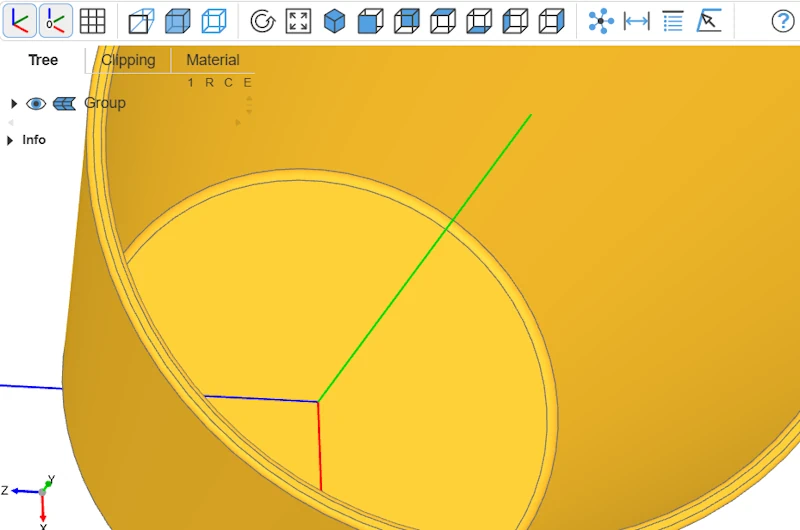This screenshot has width=800, height=530.
Task: Open the properties list tool
Action: [673, 20]
